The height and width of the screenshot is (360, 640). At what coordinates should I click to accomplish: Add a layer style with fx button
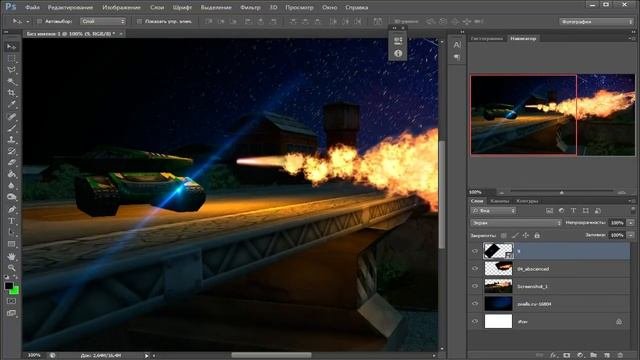click(x=553, y=355)
